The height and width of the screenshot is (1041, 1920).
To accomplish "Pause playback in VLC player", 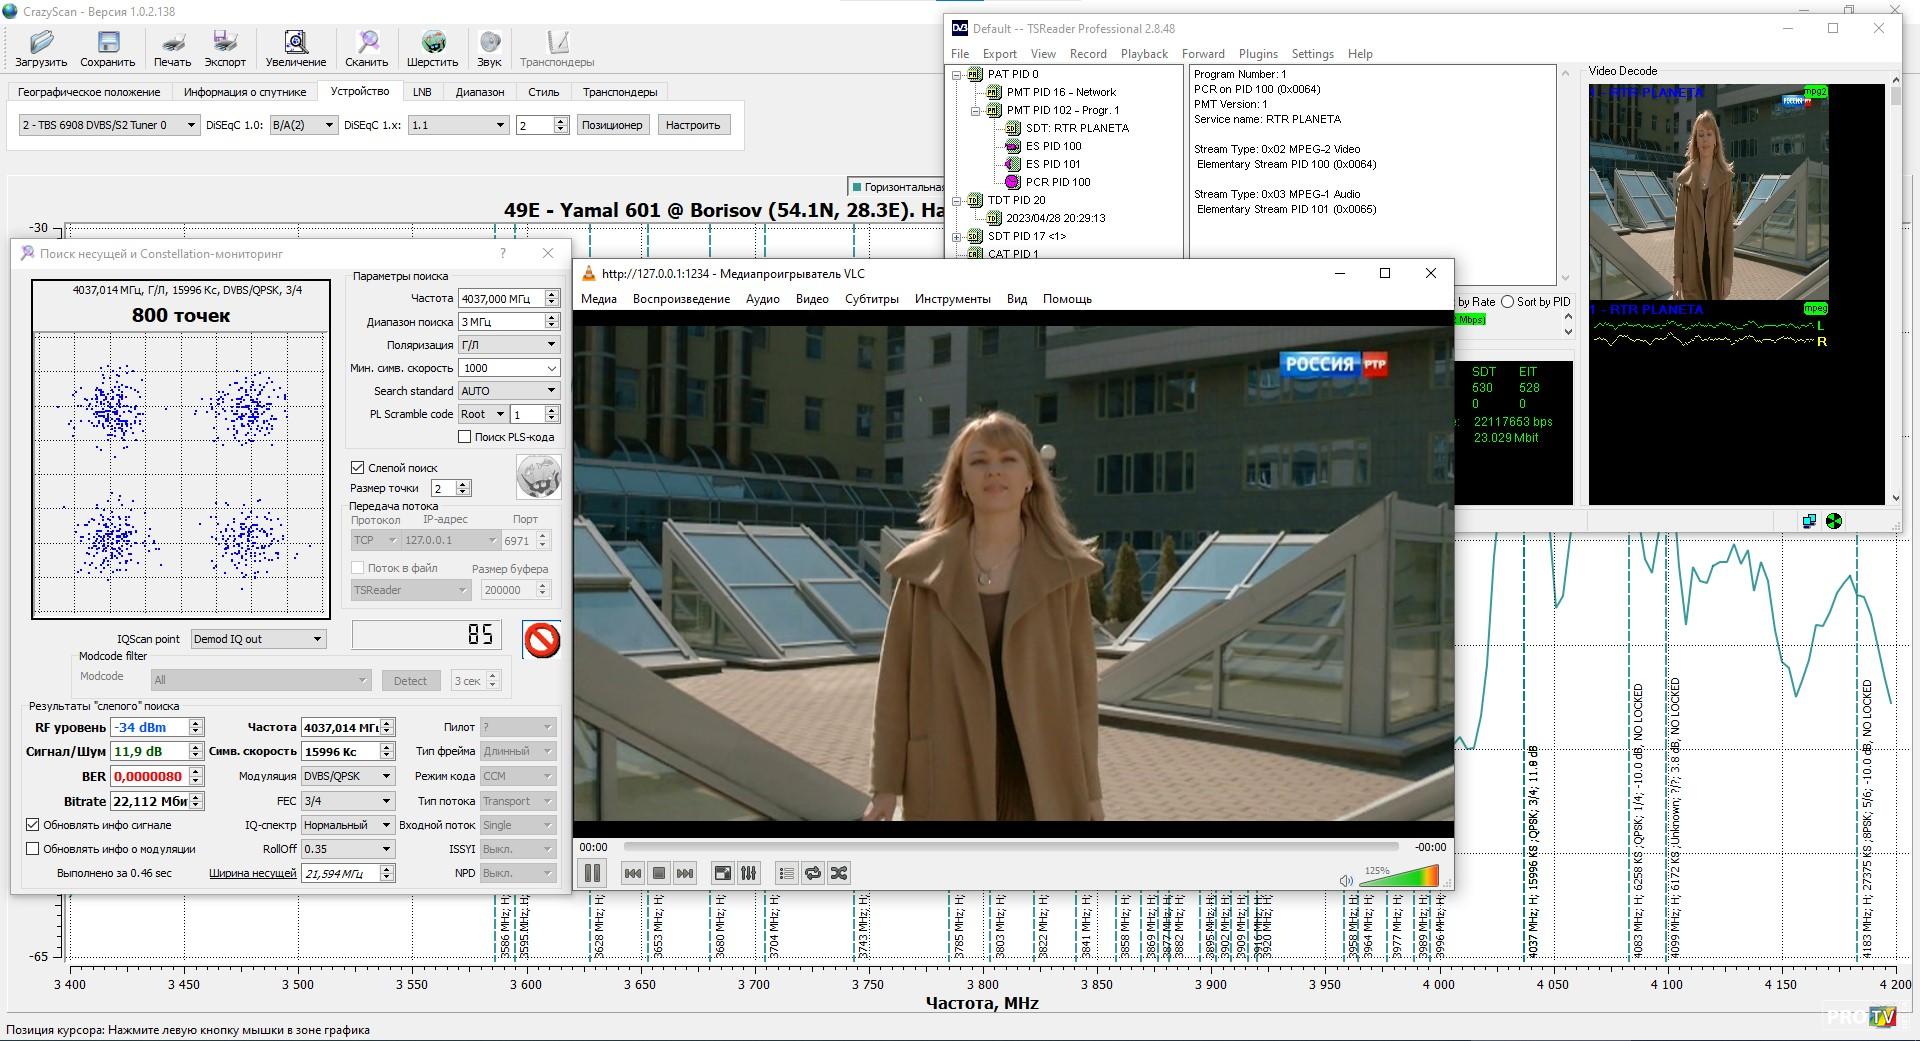I will click(x=592, y=873).
